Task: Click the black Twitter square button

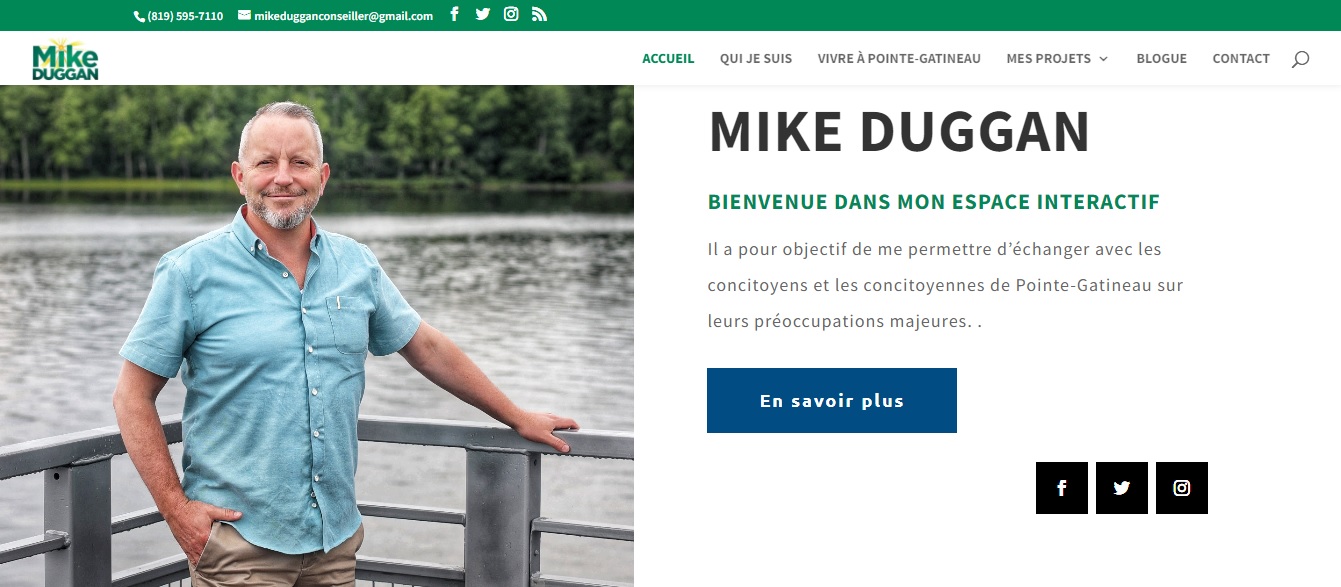Action: click(x=1122, y=488)
